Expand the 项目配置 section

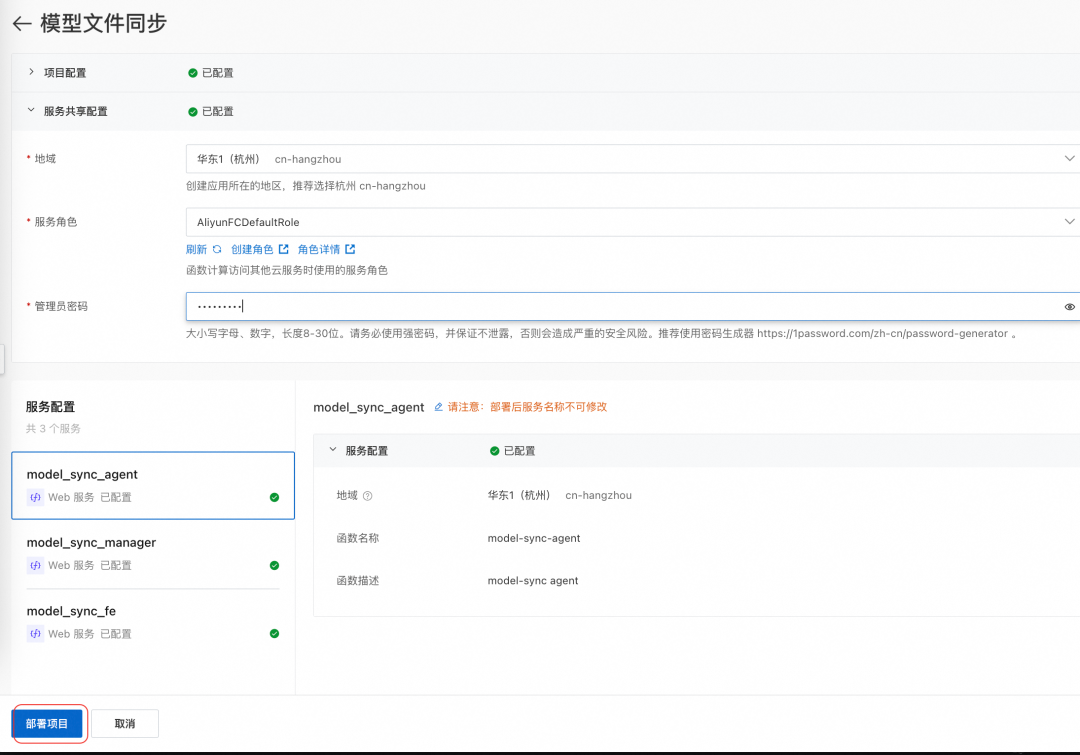click(30, 72)
